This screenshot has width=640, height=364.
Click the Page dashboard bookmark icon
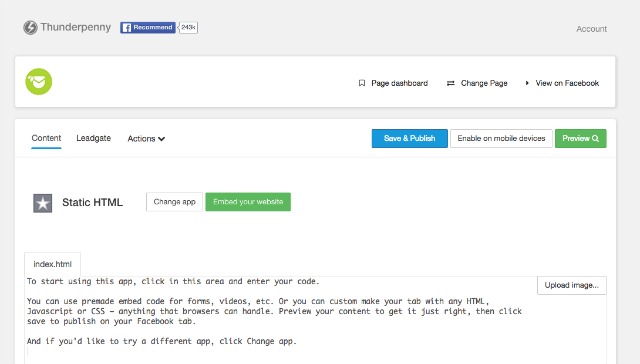pyautogui.click(x=362, y=83)
